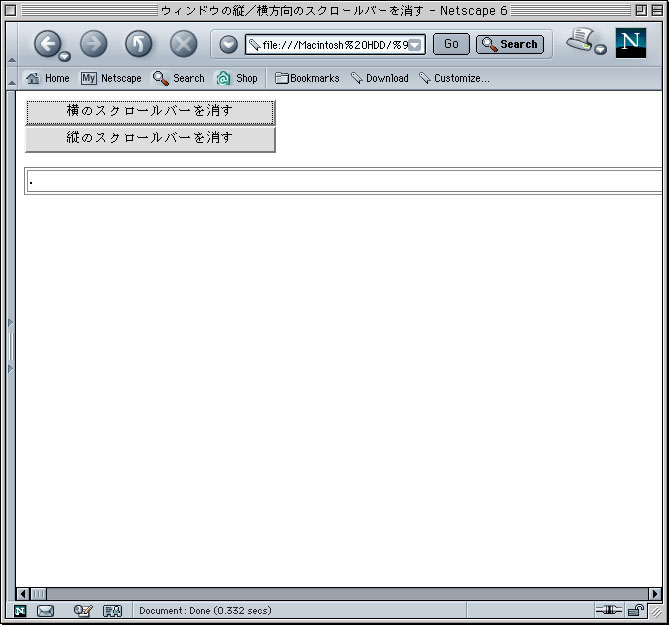The width and height of the screenshot is (669, 625).
Task: Click the online/offline connection plug icon
Action: coord(609,610)
